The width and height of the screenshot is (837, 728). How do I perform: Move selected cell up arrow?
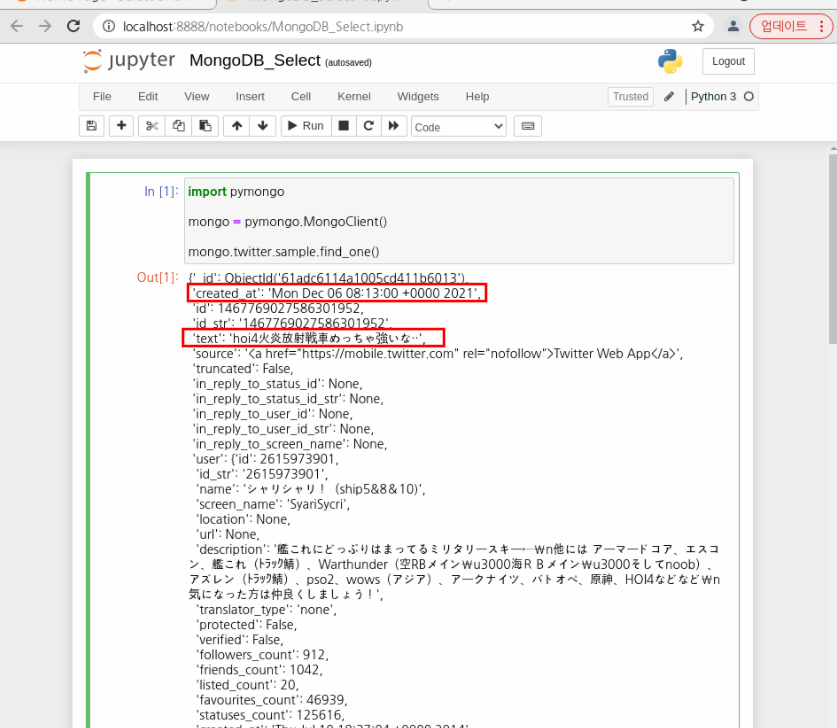click(x=237, y=126)
